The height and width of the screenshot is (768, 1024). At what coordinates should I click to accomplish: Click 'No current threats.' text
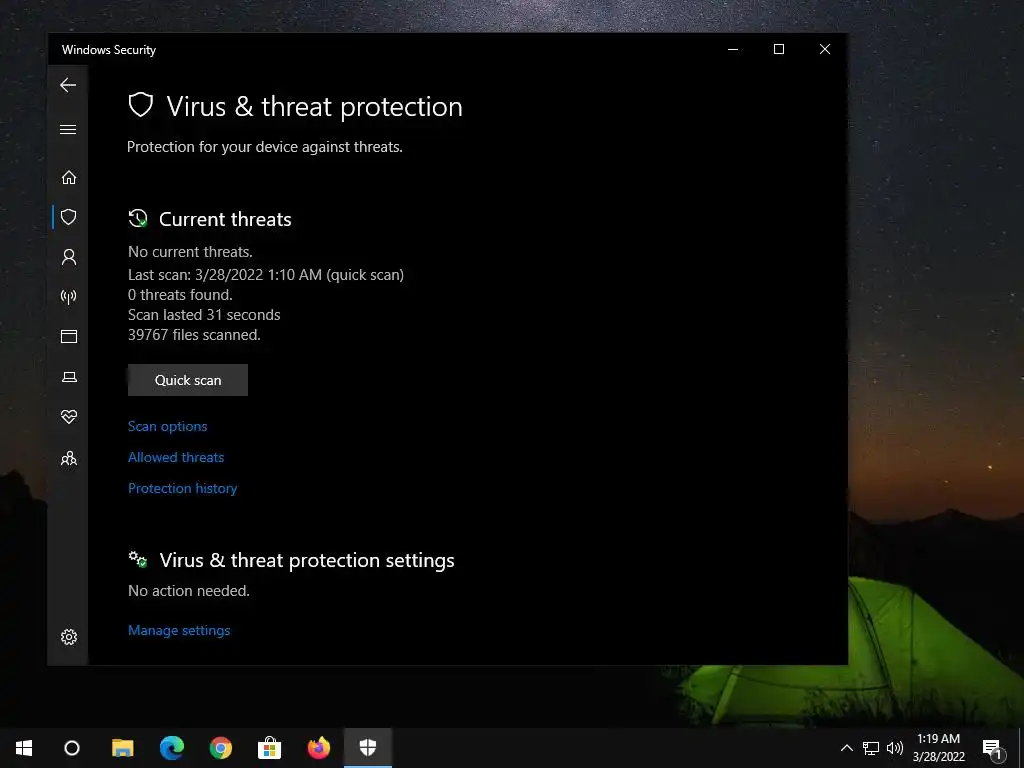click(190, 252)
